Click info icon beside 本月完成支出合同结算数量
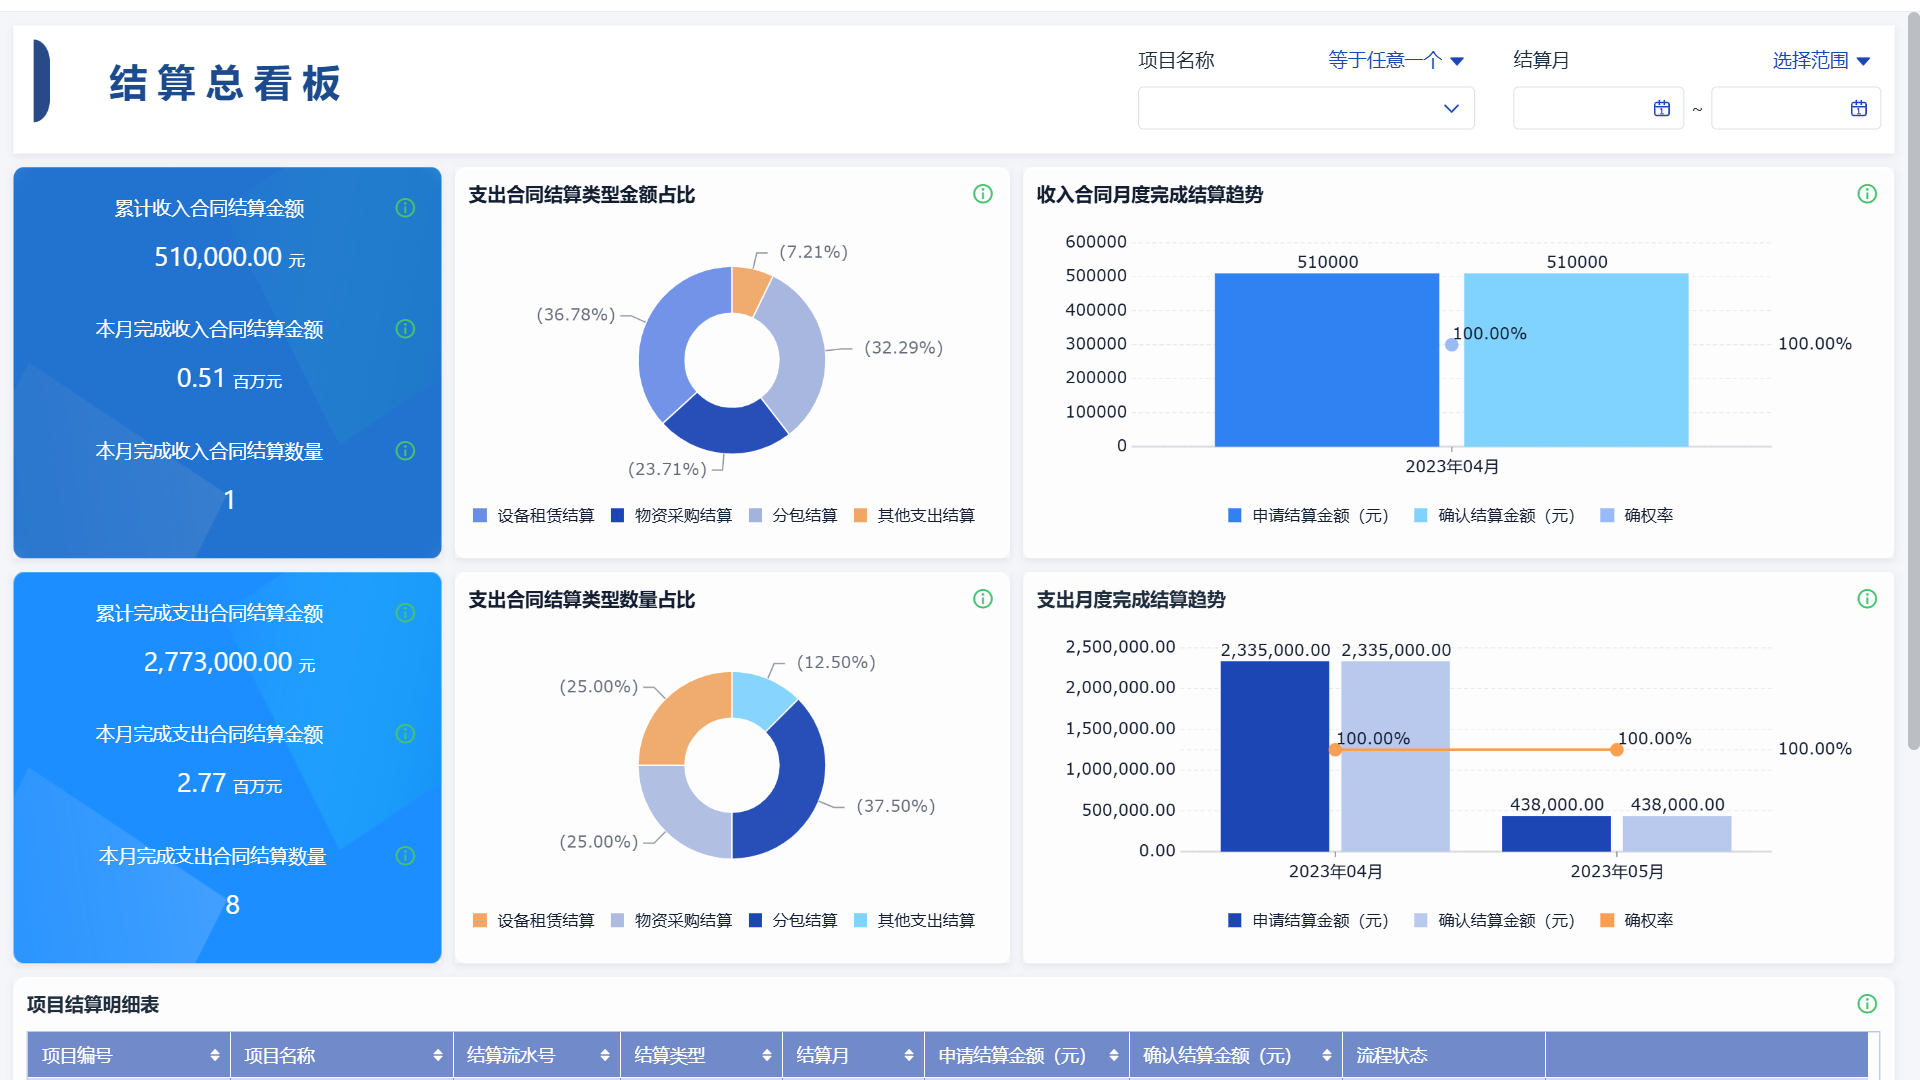Viewport: 1920px width, 1080px height. pos(405,856)
